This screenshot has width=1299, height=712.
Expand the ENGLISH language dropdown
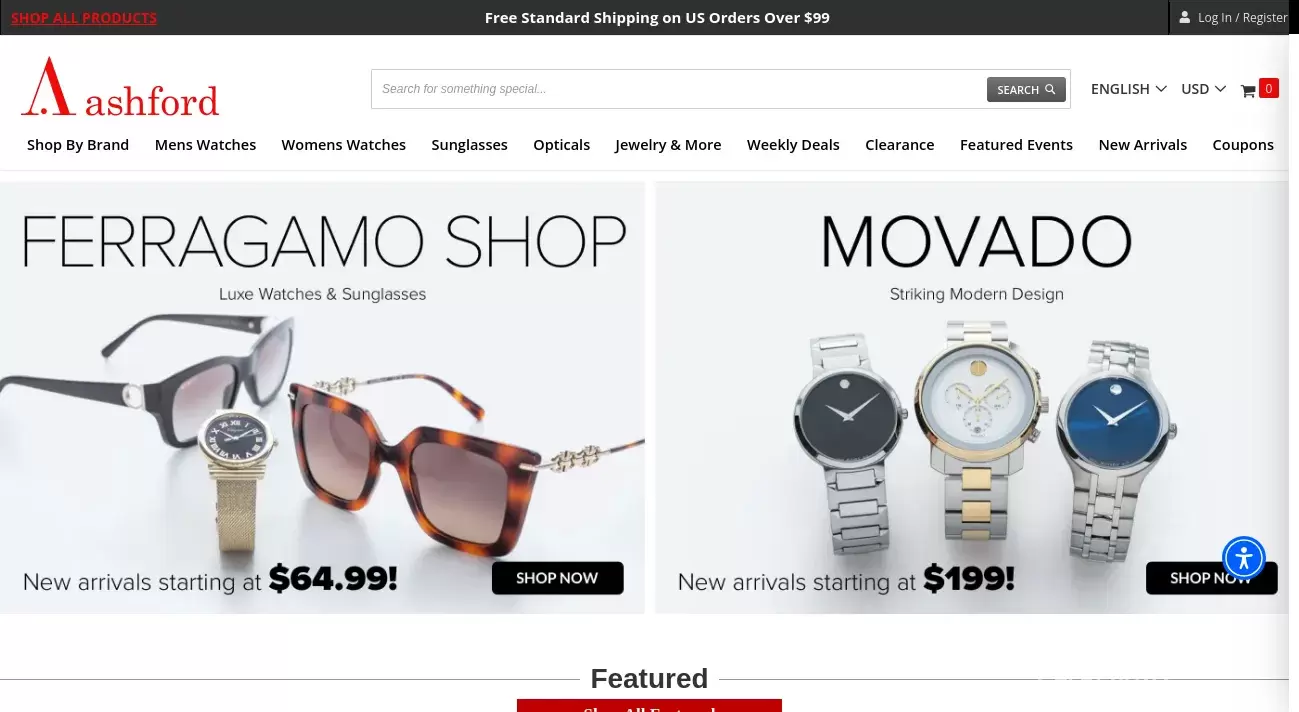(x=1128, y=89)
